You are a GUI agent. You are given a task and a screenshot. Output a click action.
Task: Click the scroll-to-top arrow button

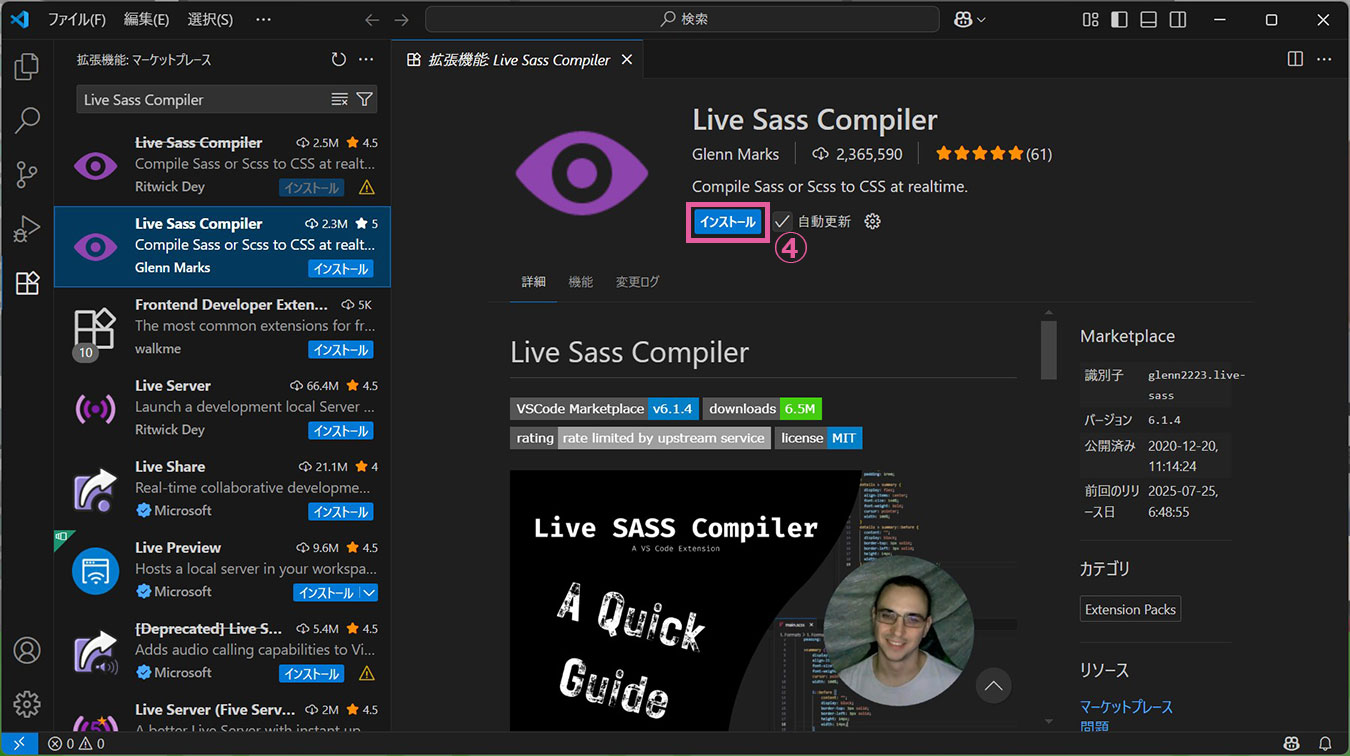(993, 686)
